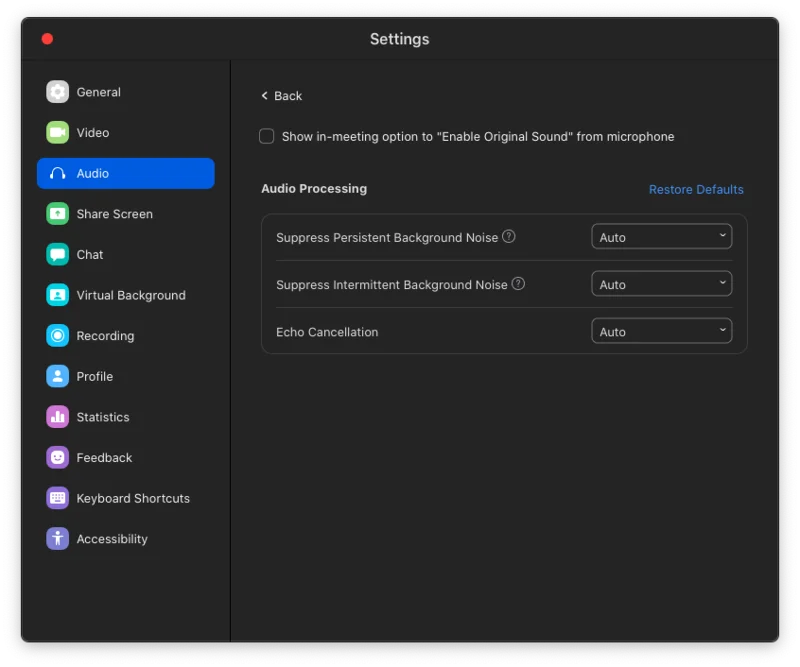Open Suppress Intermittent Background Noise dropdown

tap(661, 284)
